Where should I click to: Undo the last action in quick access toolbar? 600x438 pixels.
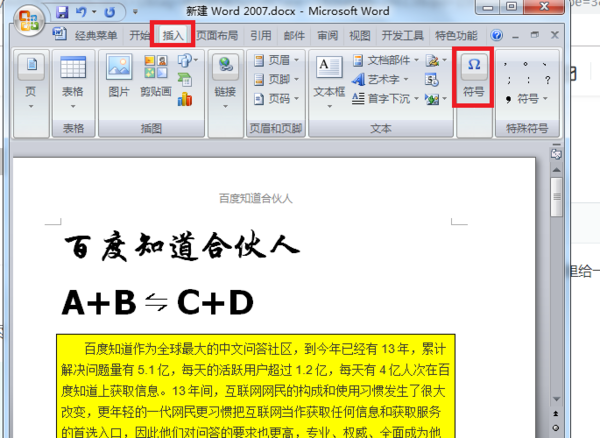click(x=81, y=12)
